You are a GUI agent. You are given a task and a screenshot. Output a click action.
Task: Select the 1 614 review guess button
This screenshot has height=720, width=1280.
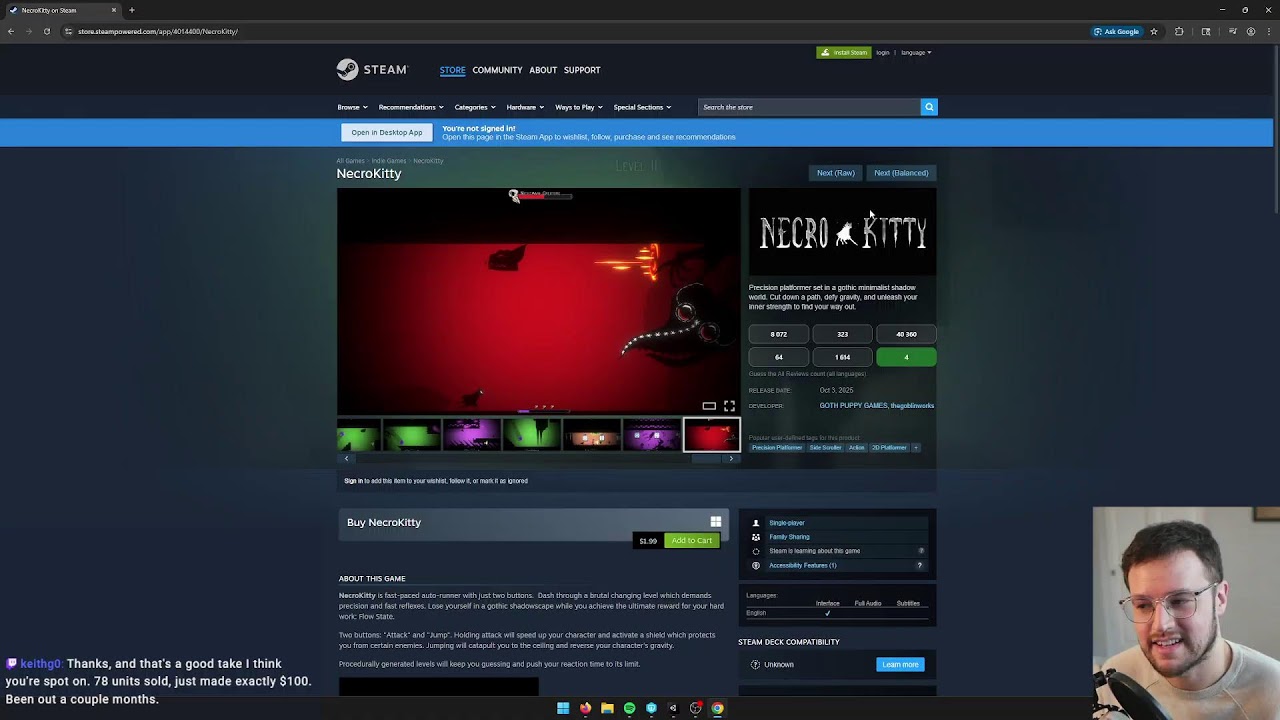coord(843,357)
